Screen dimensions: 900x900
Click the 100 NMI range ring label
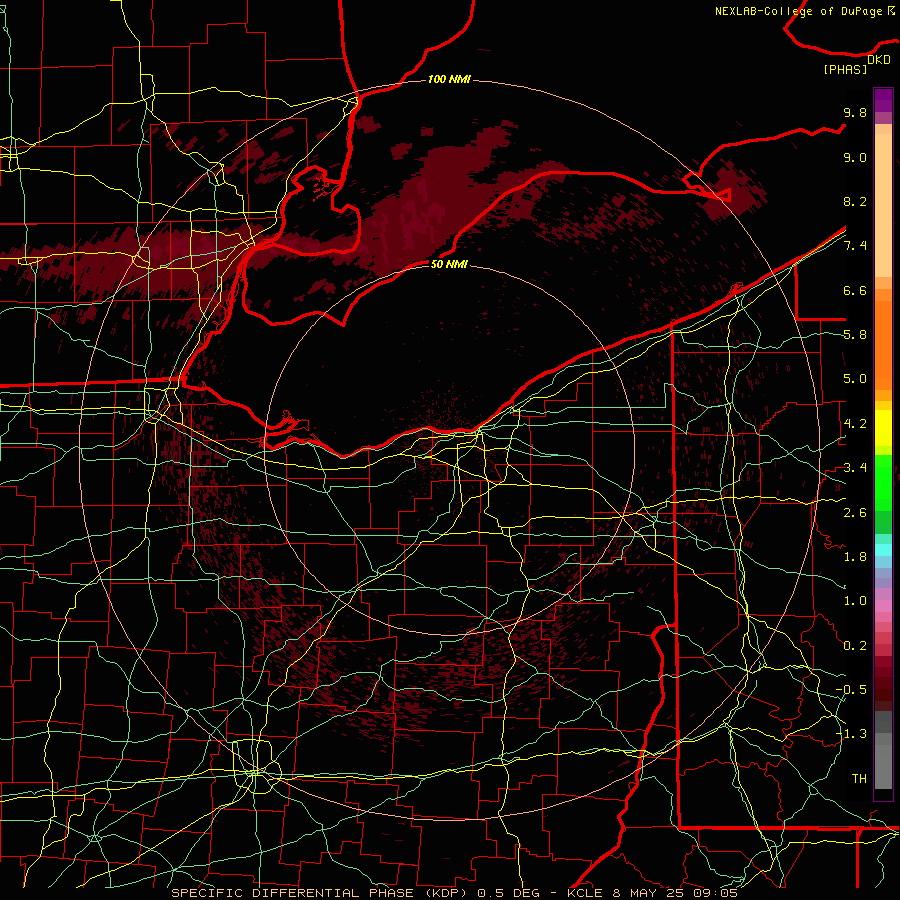(449, 79)
